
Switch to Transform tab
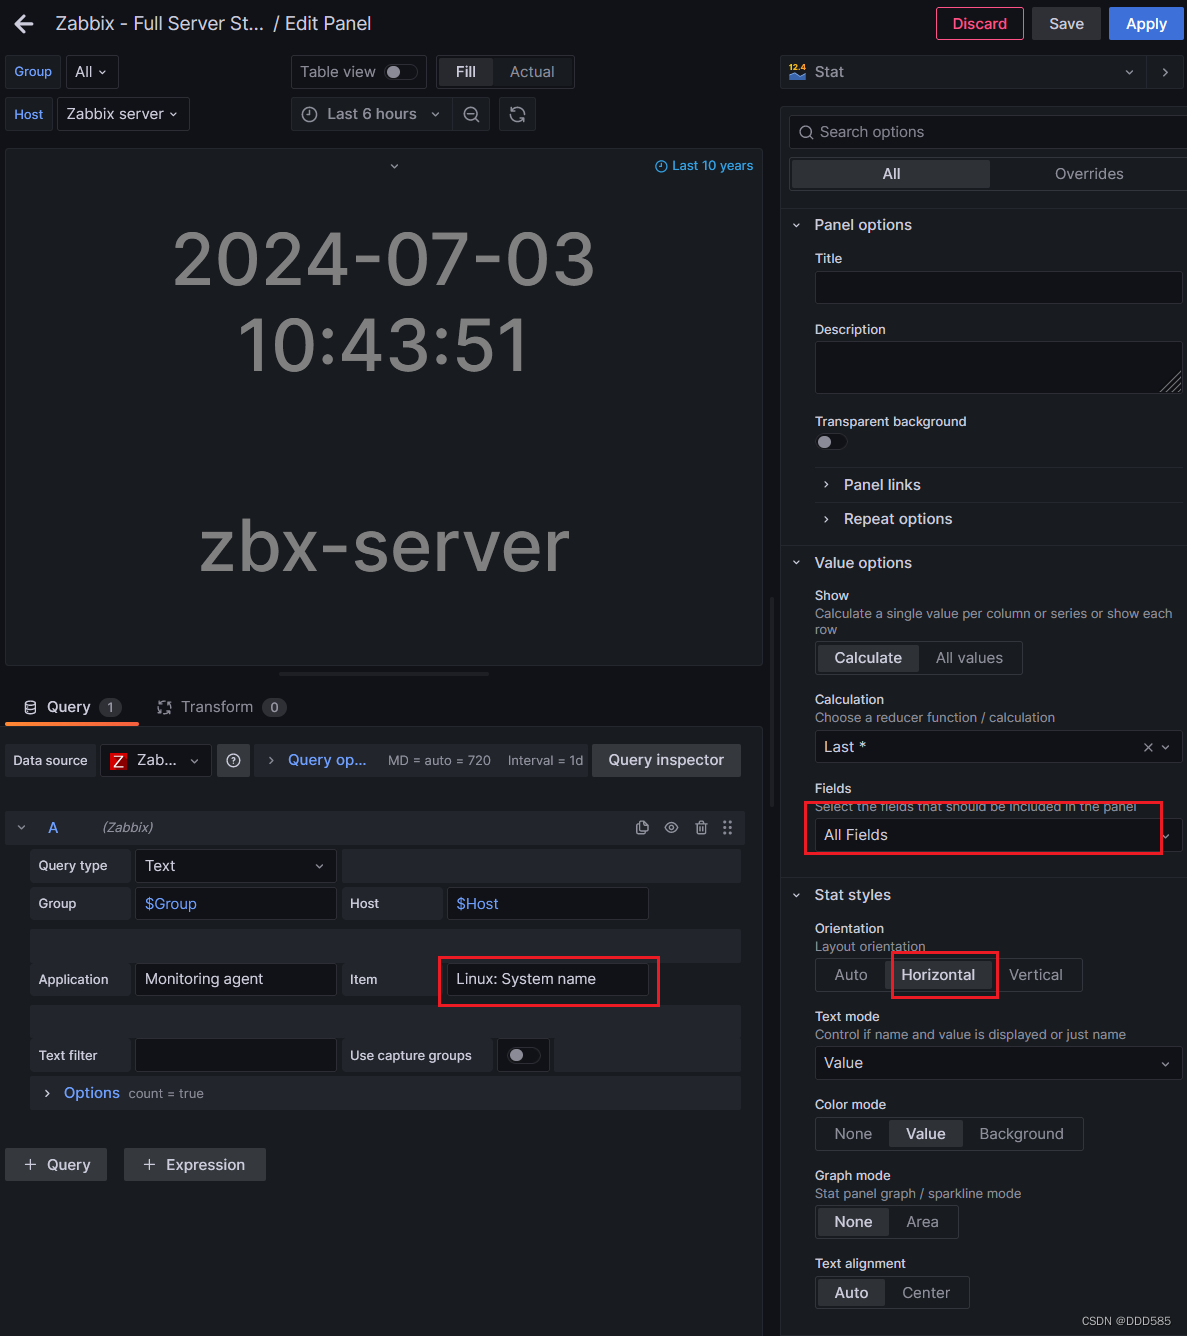pyautogui.click(x=221, y=707)
